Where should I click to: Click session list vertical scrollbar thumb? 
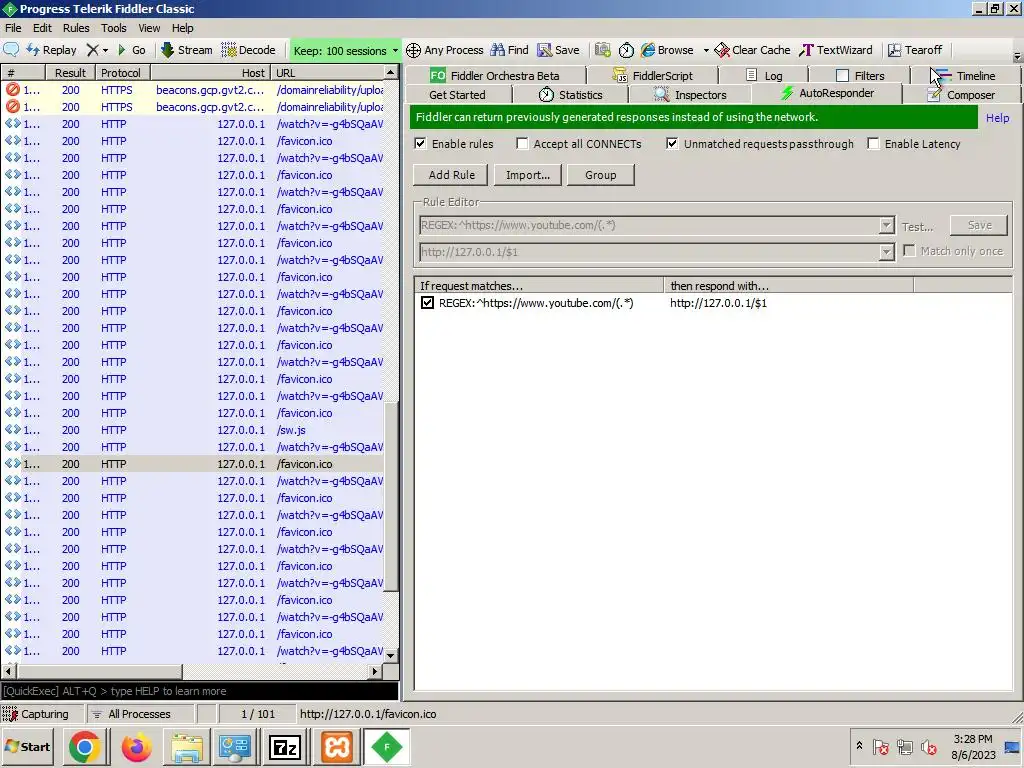391,496
